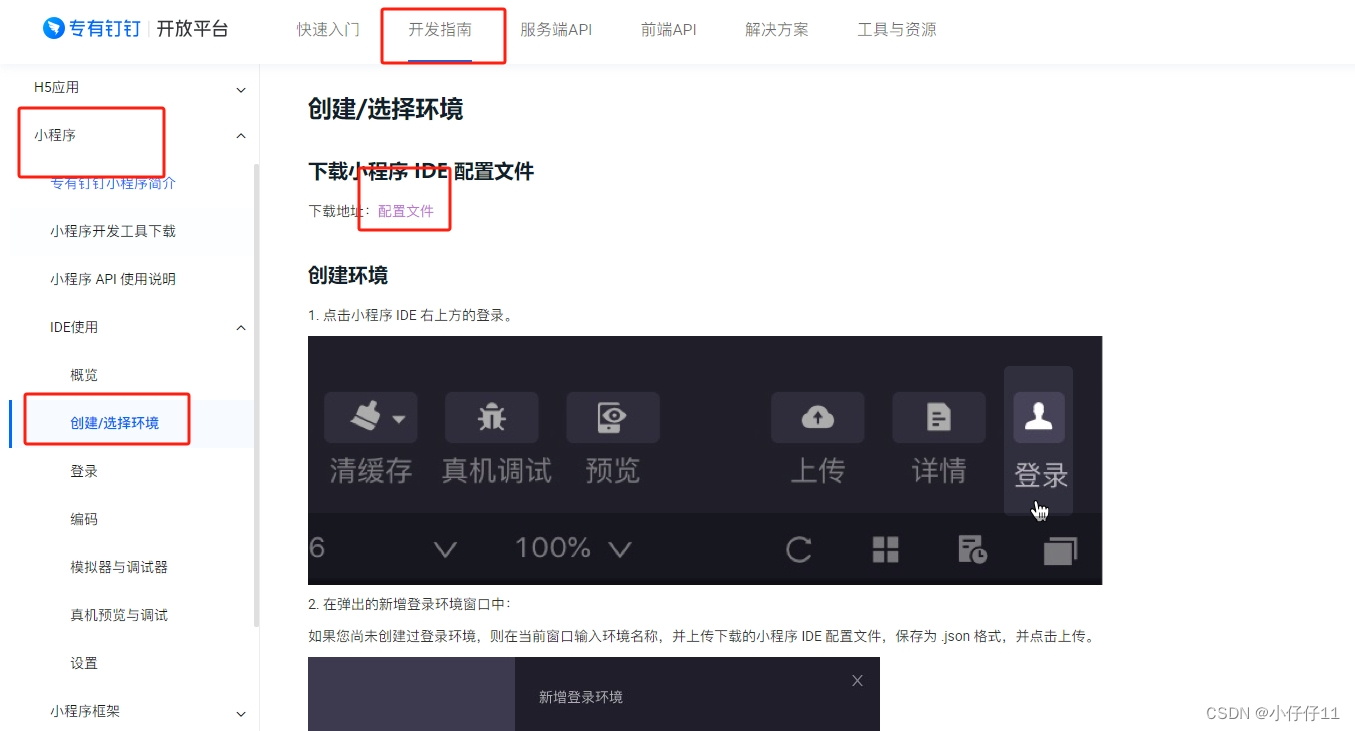The height and width of the screenshot is (731, 1355).
Task: Click the refresh arrow icon in the IDE image
Action: pyautogui.click(x=798, y=549)
